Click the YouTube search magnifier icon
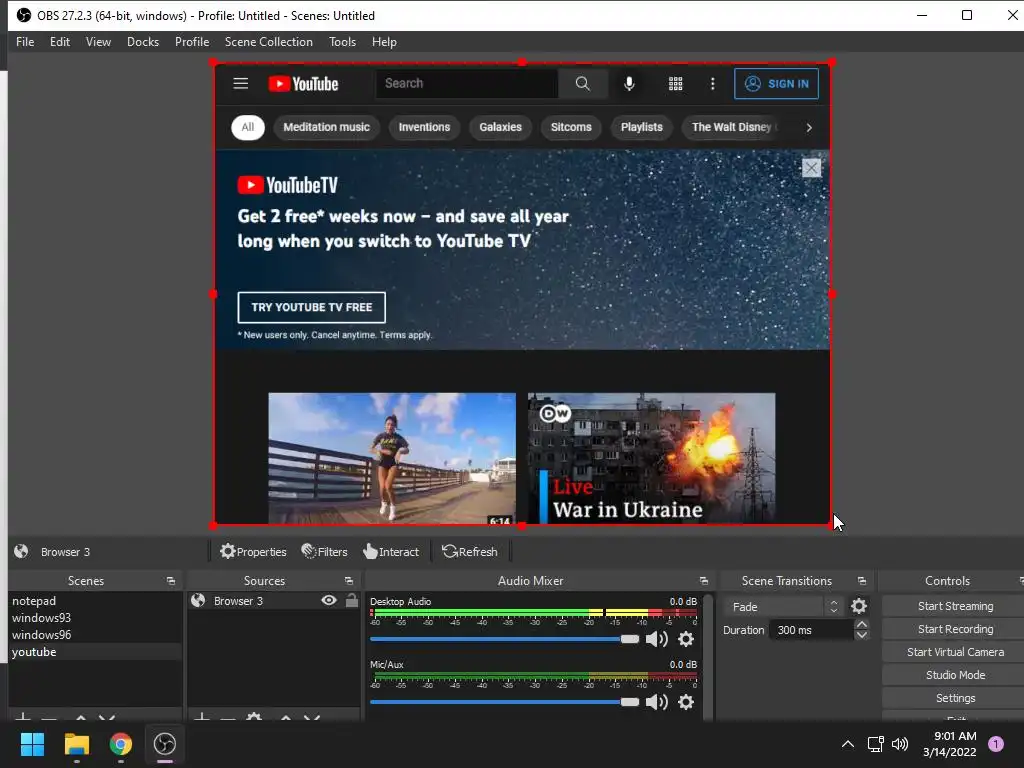 583,84
